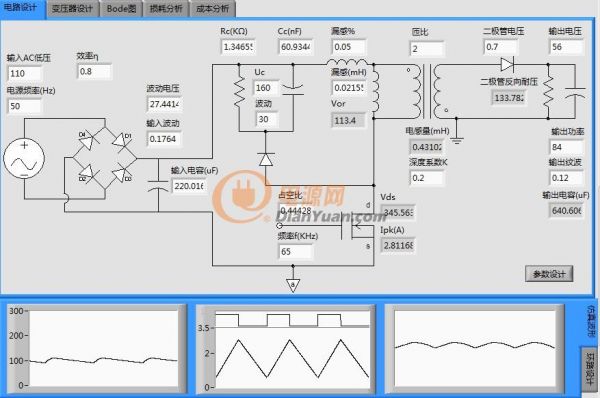Click the output ripple waveform chart

[x=474, y=349]
